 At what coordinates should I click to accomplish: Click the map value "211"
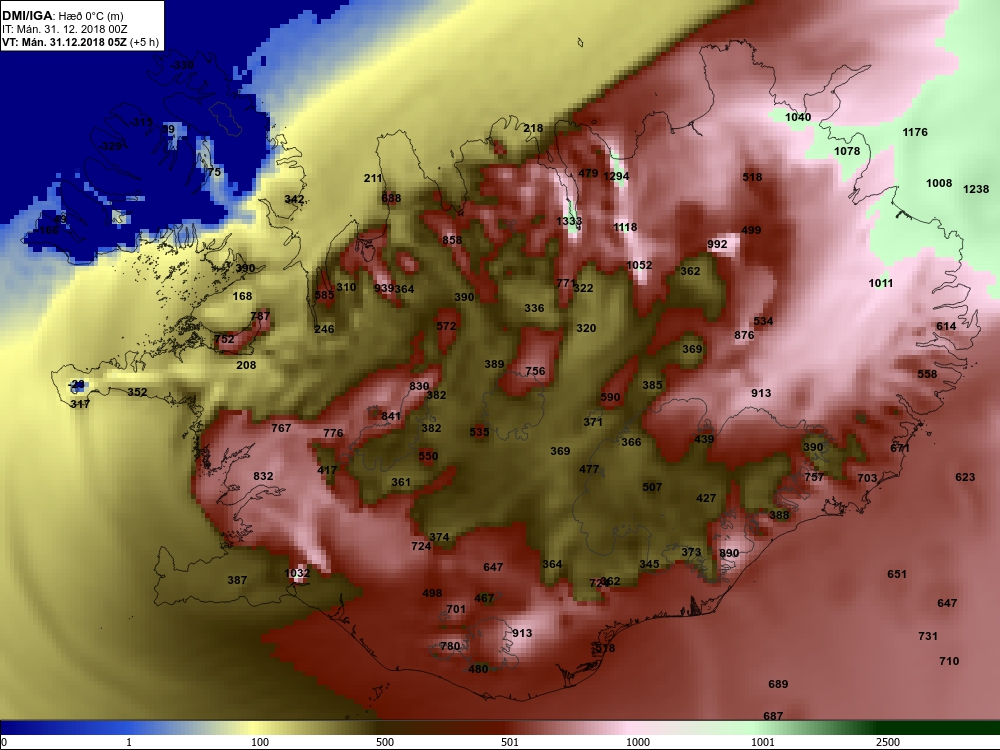[372, 178]
